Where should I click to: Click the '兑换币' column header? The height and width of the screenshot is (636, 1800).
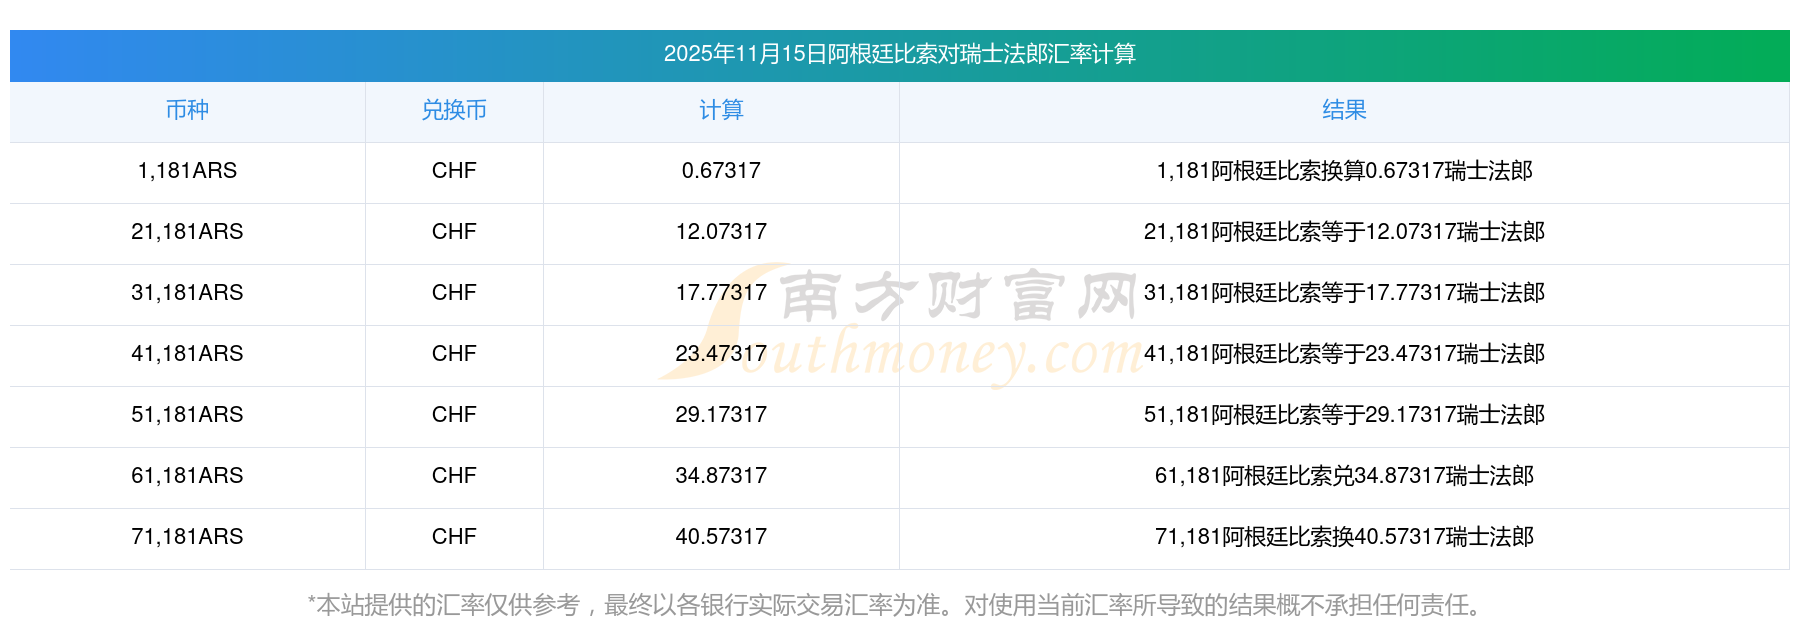454,110
